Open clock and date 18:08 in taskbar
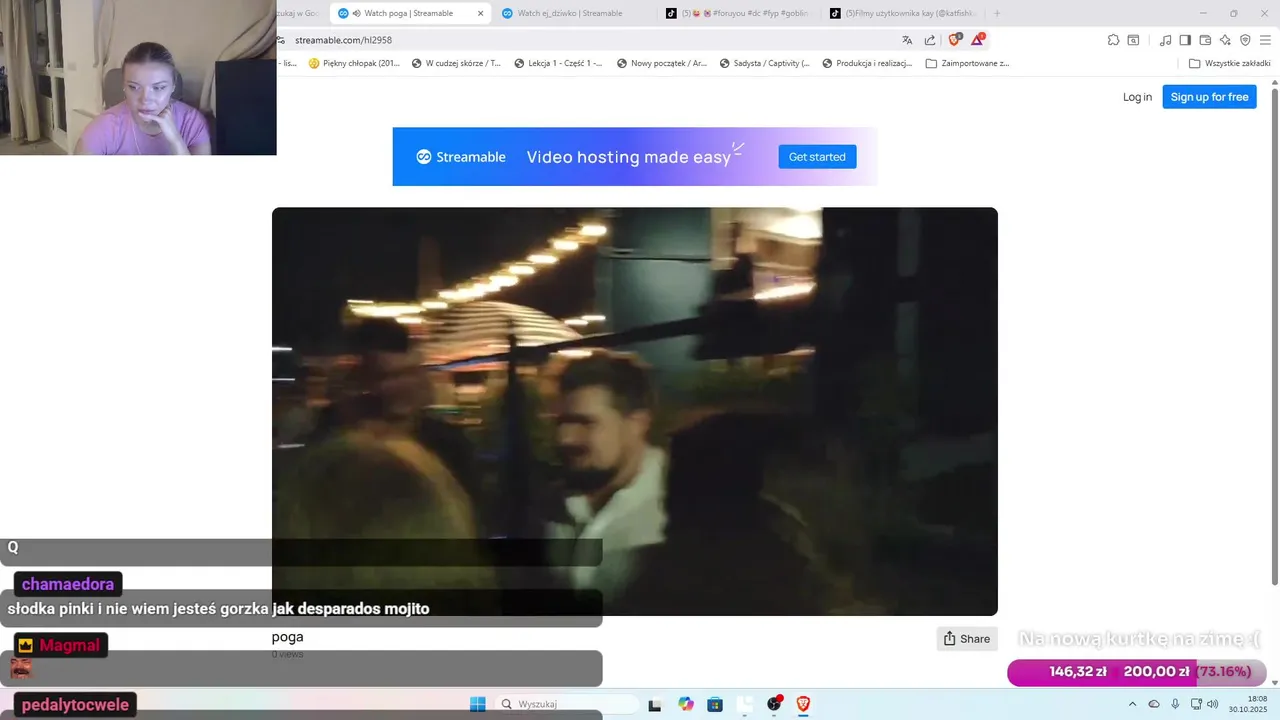 click(1250, 704)
